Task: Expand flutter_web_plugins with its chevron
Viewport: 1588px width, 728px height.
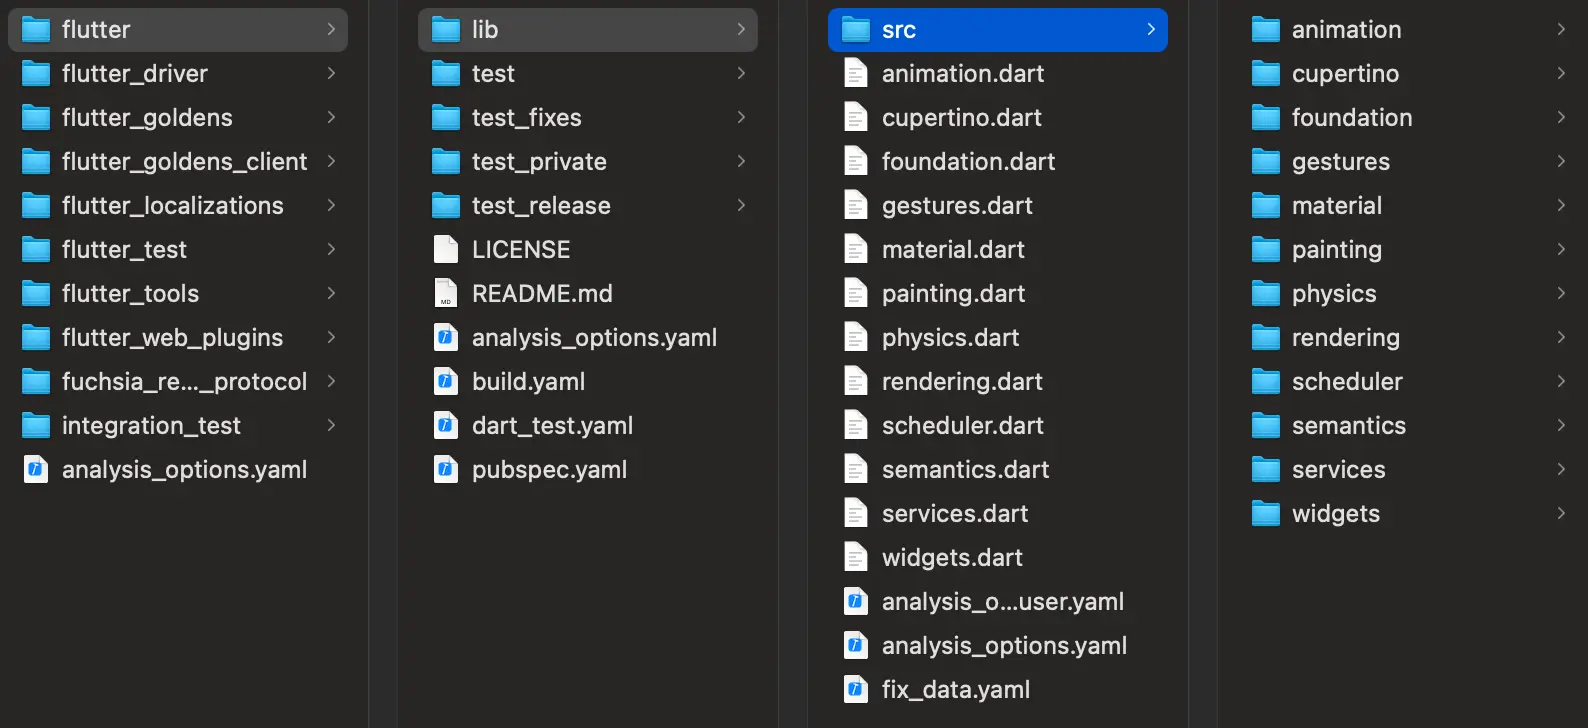Action: pos(331,338)
